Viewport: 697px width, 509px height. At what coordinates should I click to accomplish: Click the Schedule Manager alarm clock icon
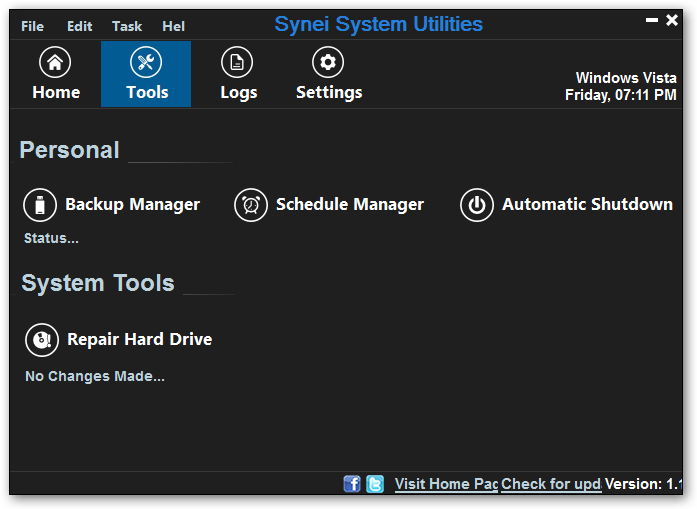tap(251, 205)
